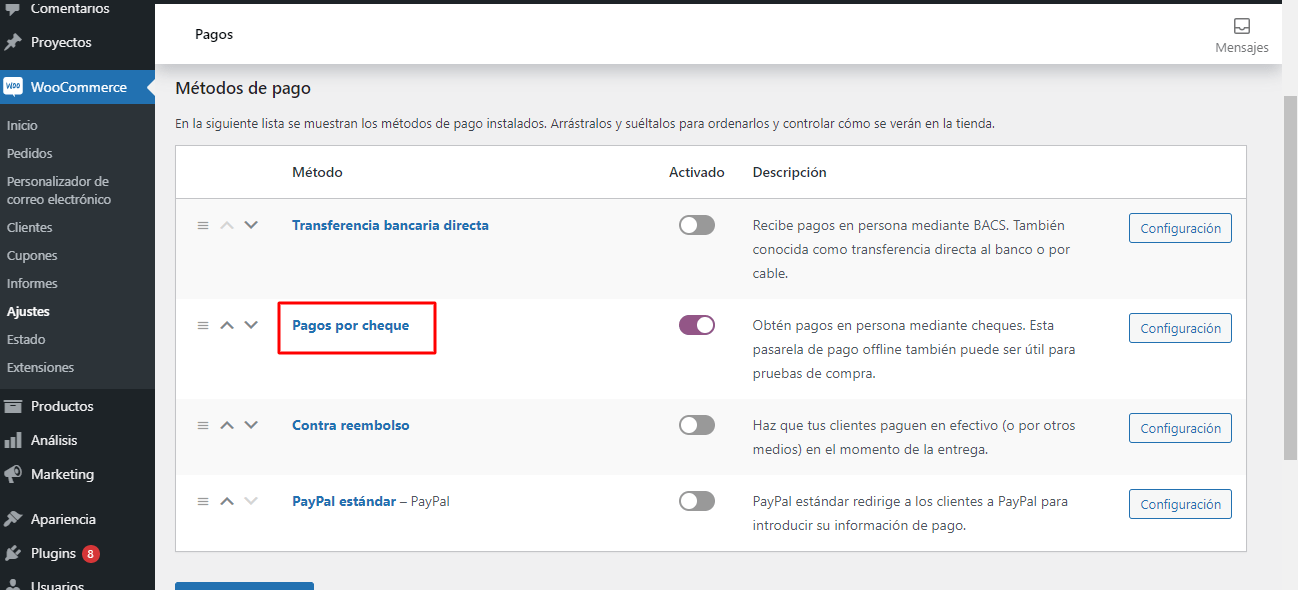Open Transferencia bancaria directa link
This screenshot has width=1298, height=590.
pyautogui.click(x=390, y=225)
